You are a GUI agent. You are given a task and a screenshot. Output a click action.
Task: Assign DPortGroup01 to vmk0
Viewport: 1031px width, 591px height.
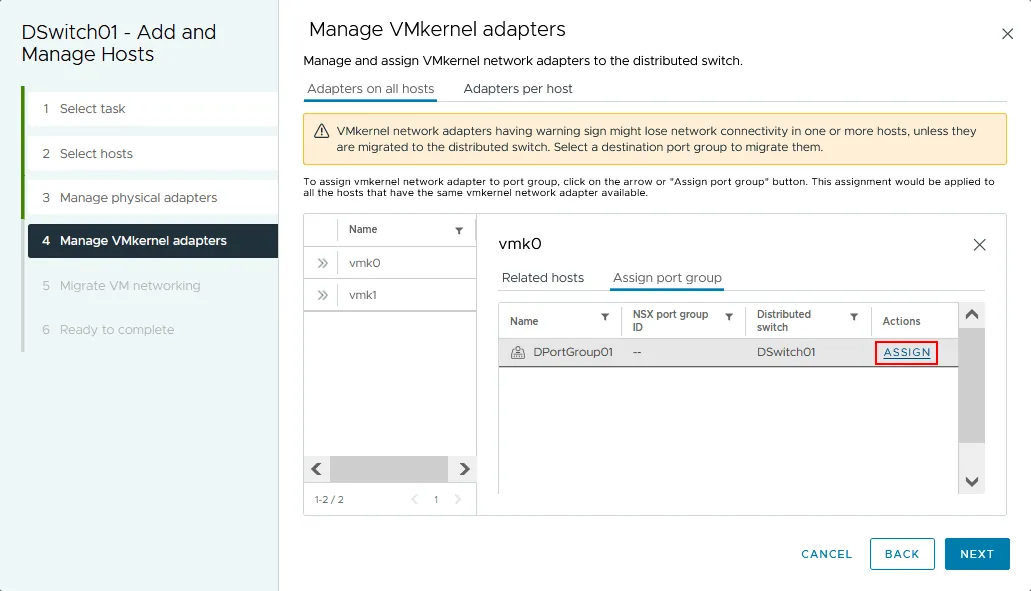(x=906, y=352)
